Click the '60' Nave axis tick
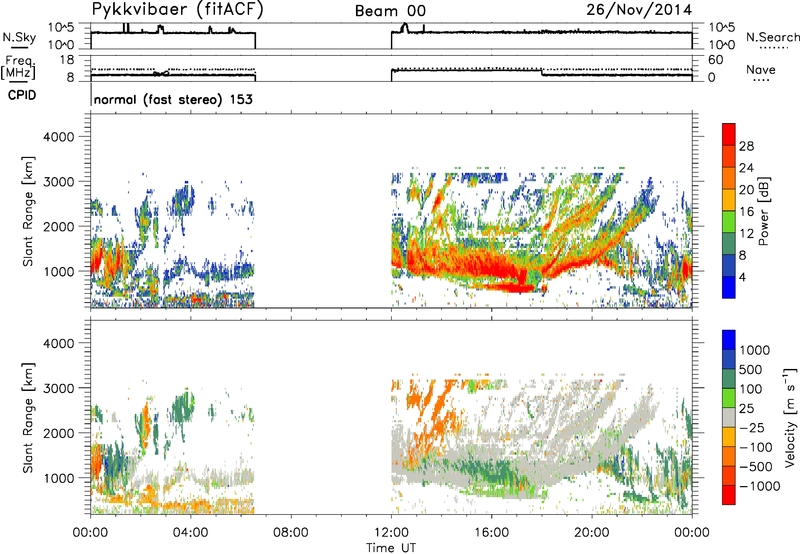 (x=715, y=60)
